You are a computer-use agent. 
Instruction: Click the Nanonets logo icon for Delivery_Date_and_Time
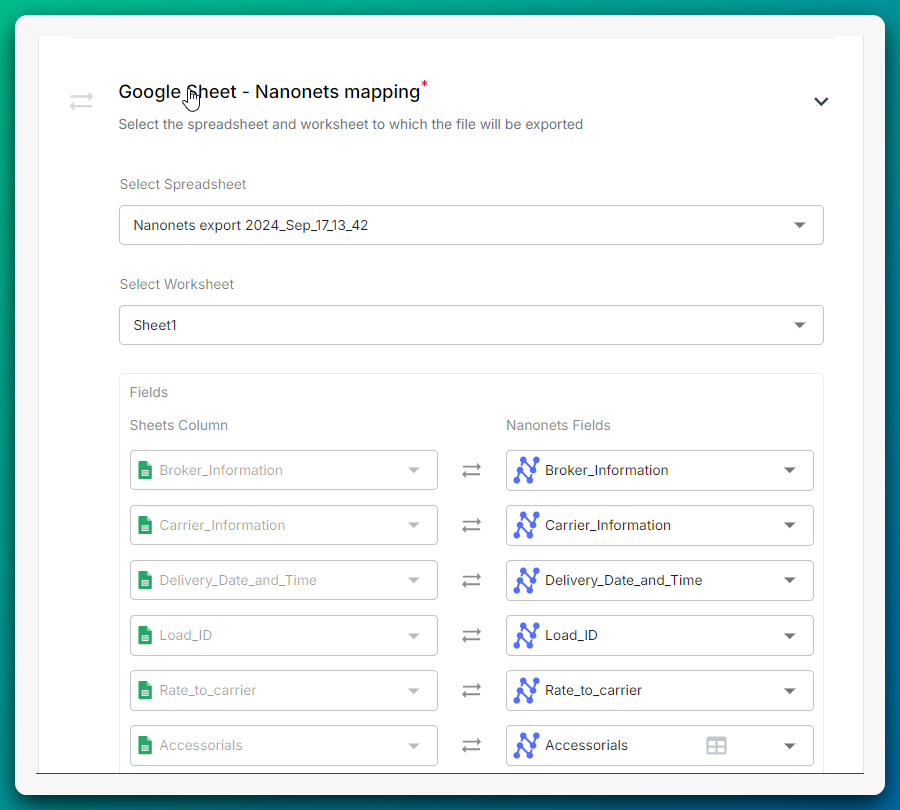click(526, 580)
